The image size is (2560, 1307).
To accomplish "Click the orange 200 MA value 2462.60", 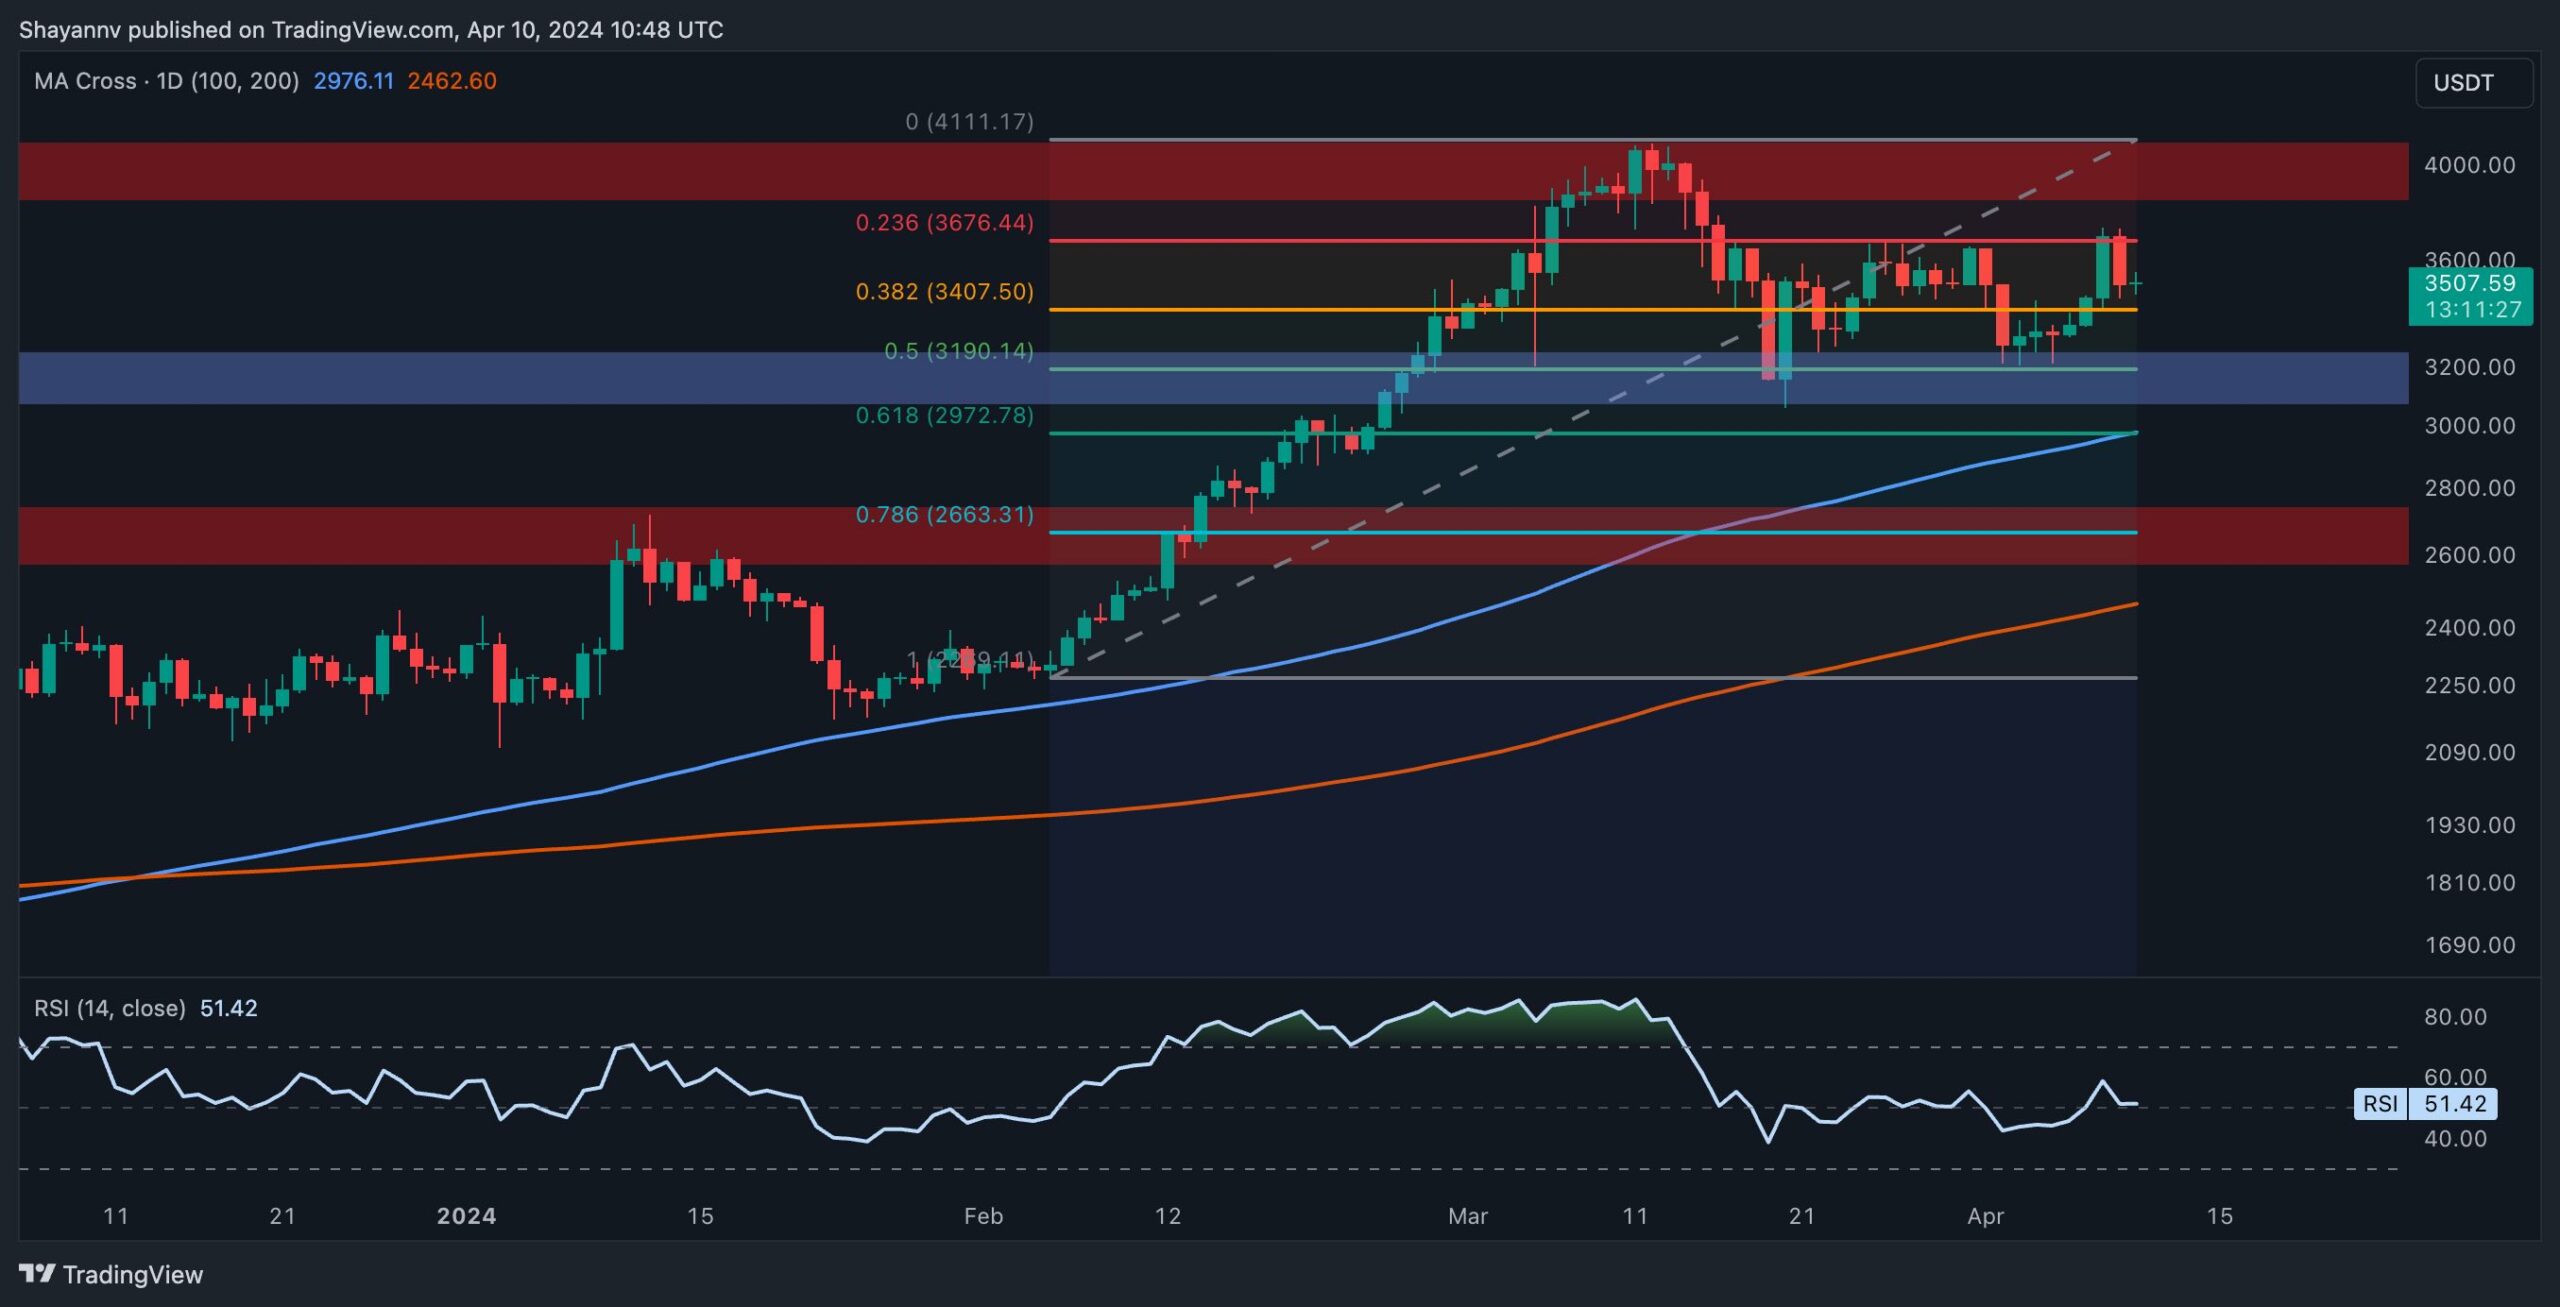I will [451, 81].
